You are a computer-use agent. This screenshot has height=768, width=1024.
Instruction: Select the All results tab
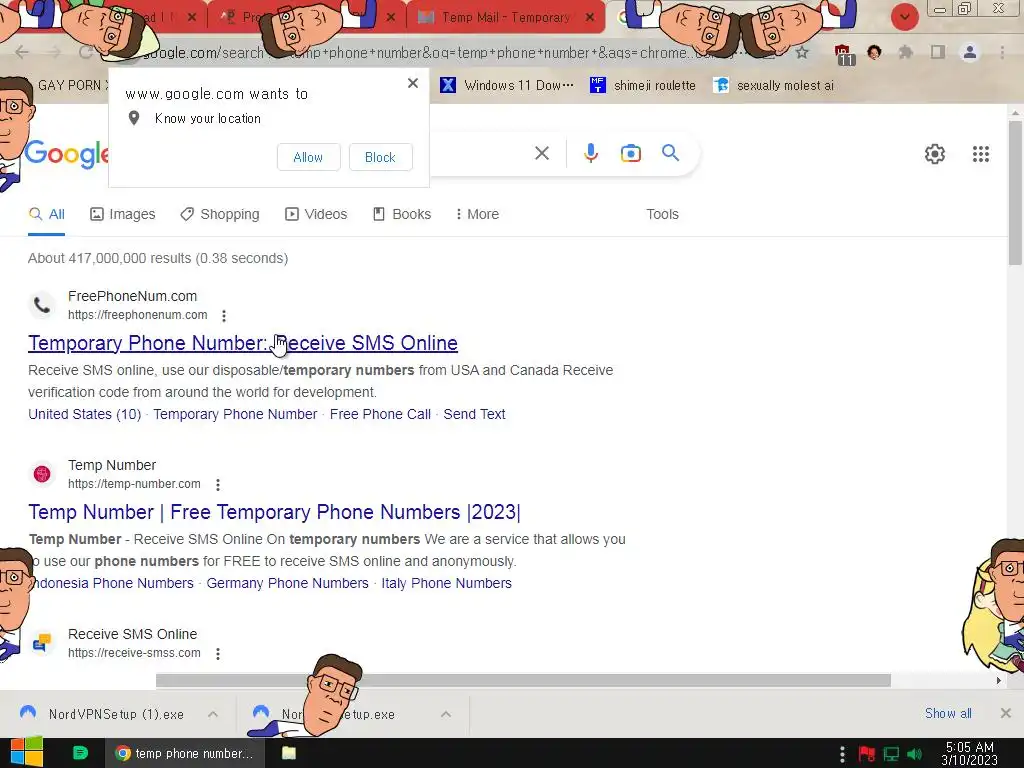[x=46, y=214]
